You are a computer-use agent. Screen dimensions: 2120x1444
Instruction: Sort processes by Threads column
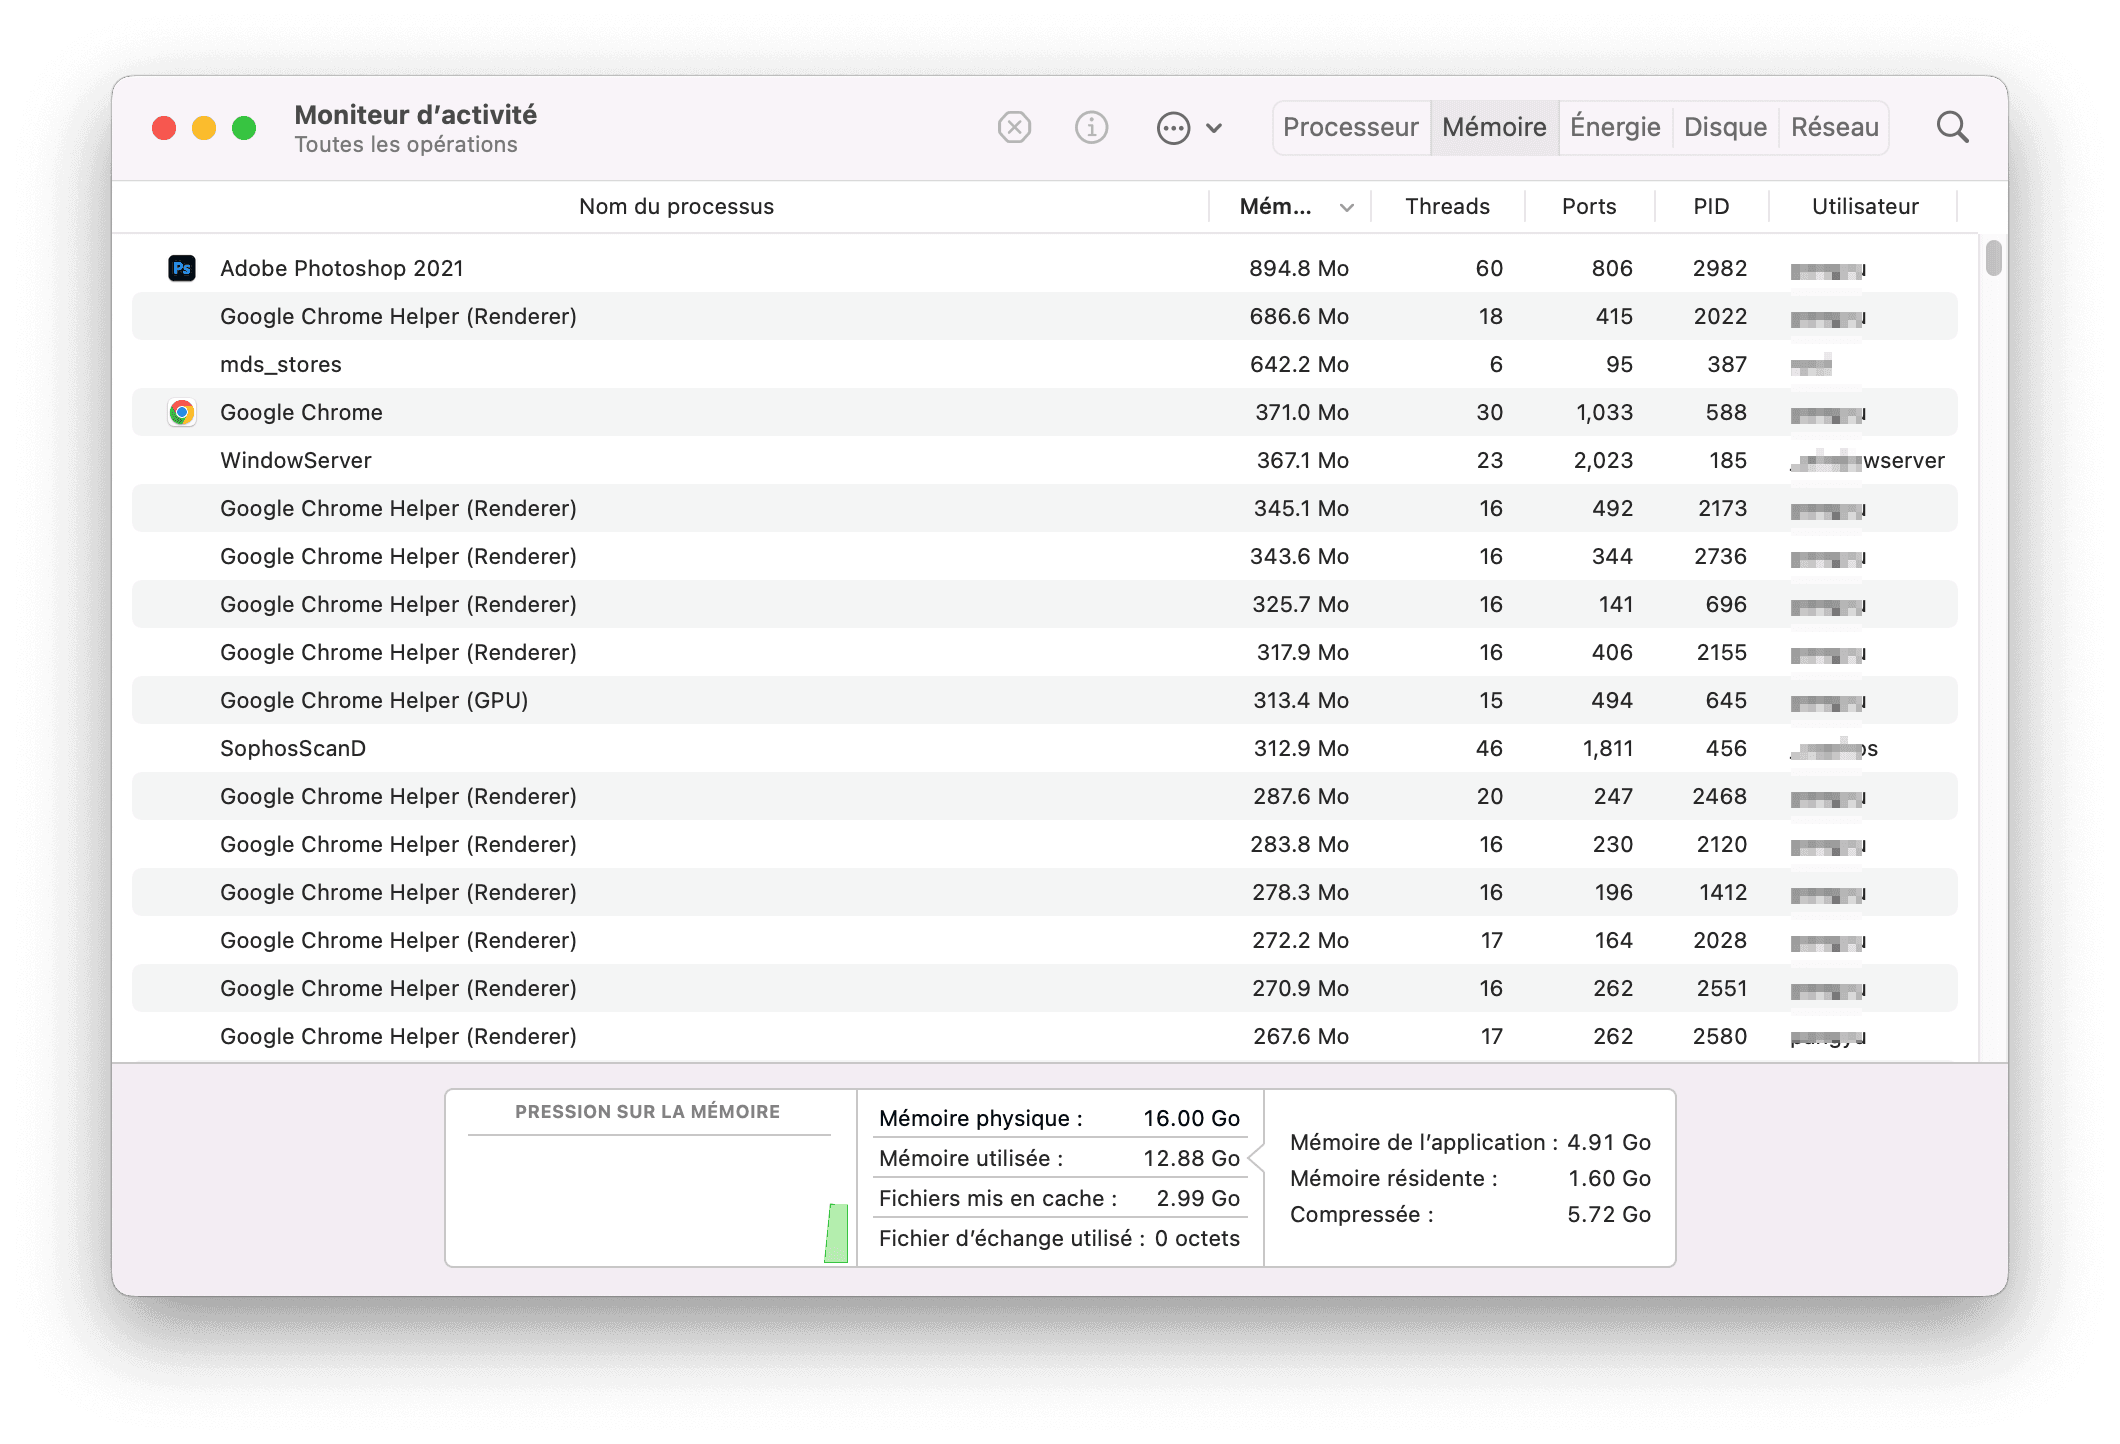(x=1447, y=206)
